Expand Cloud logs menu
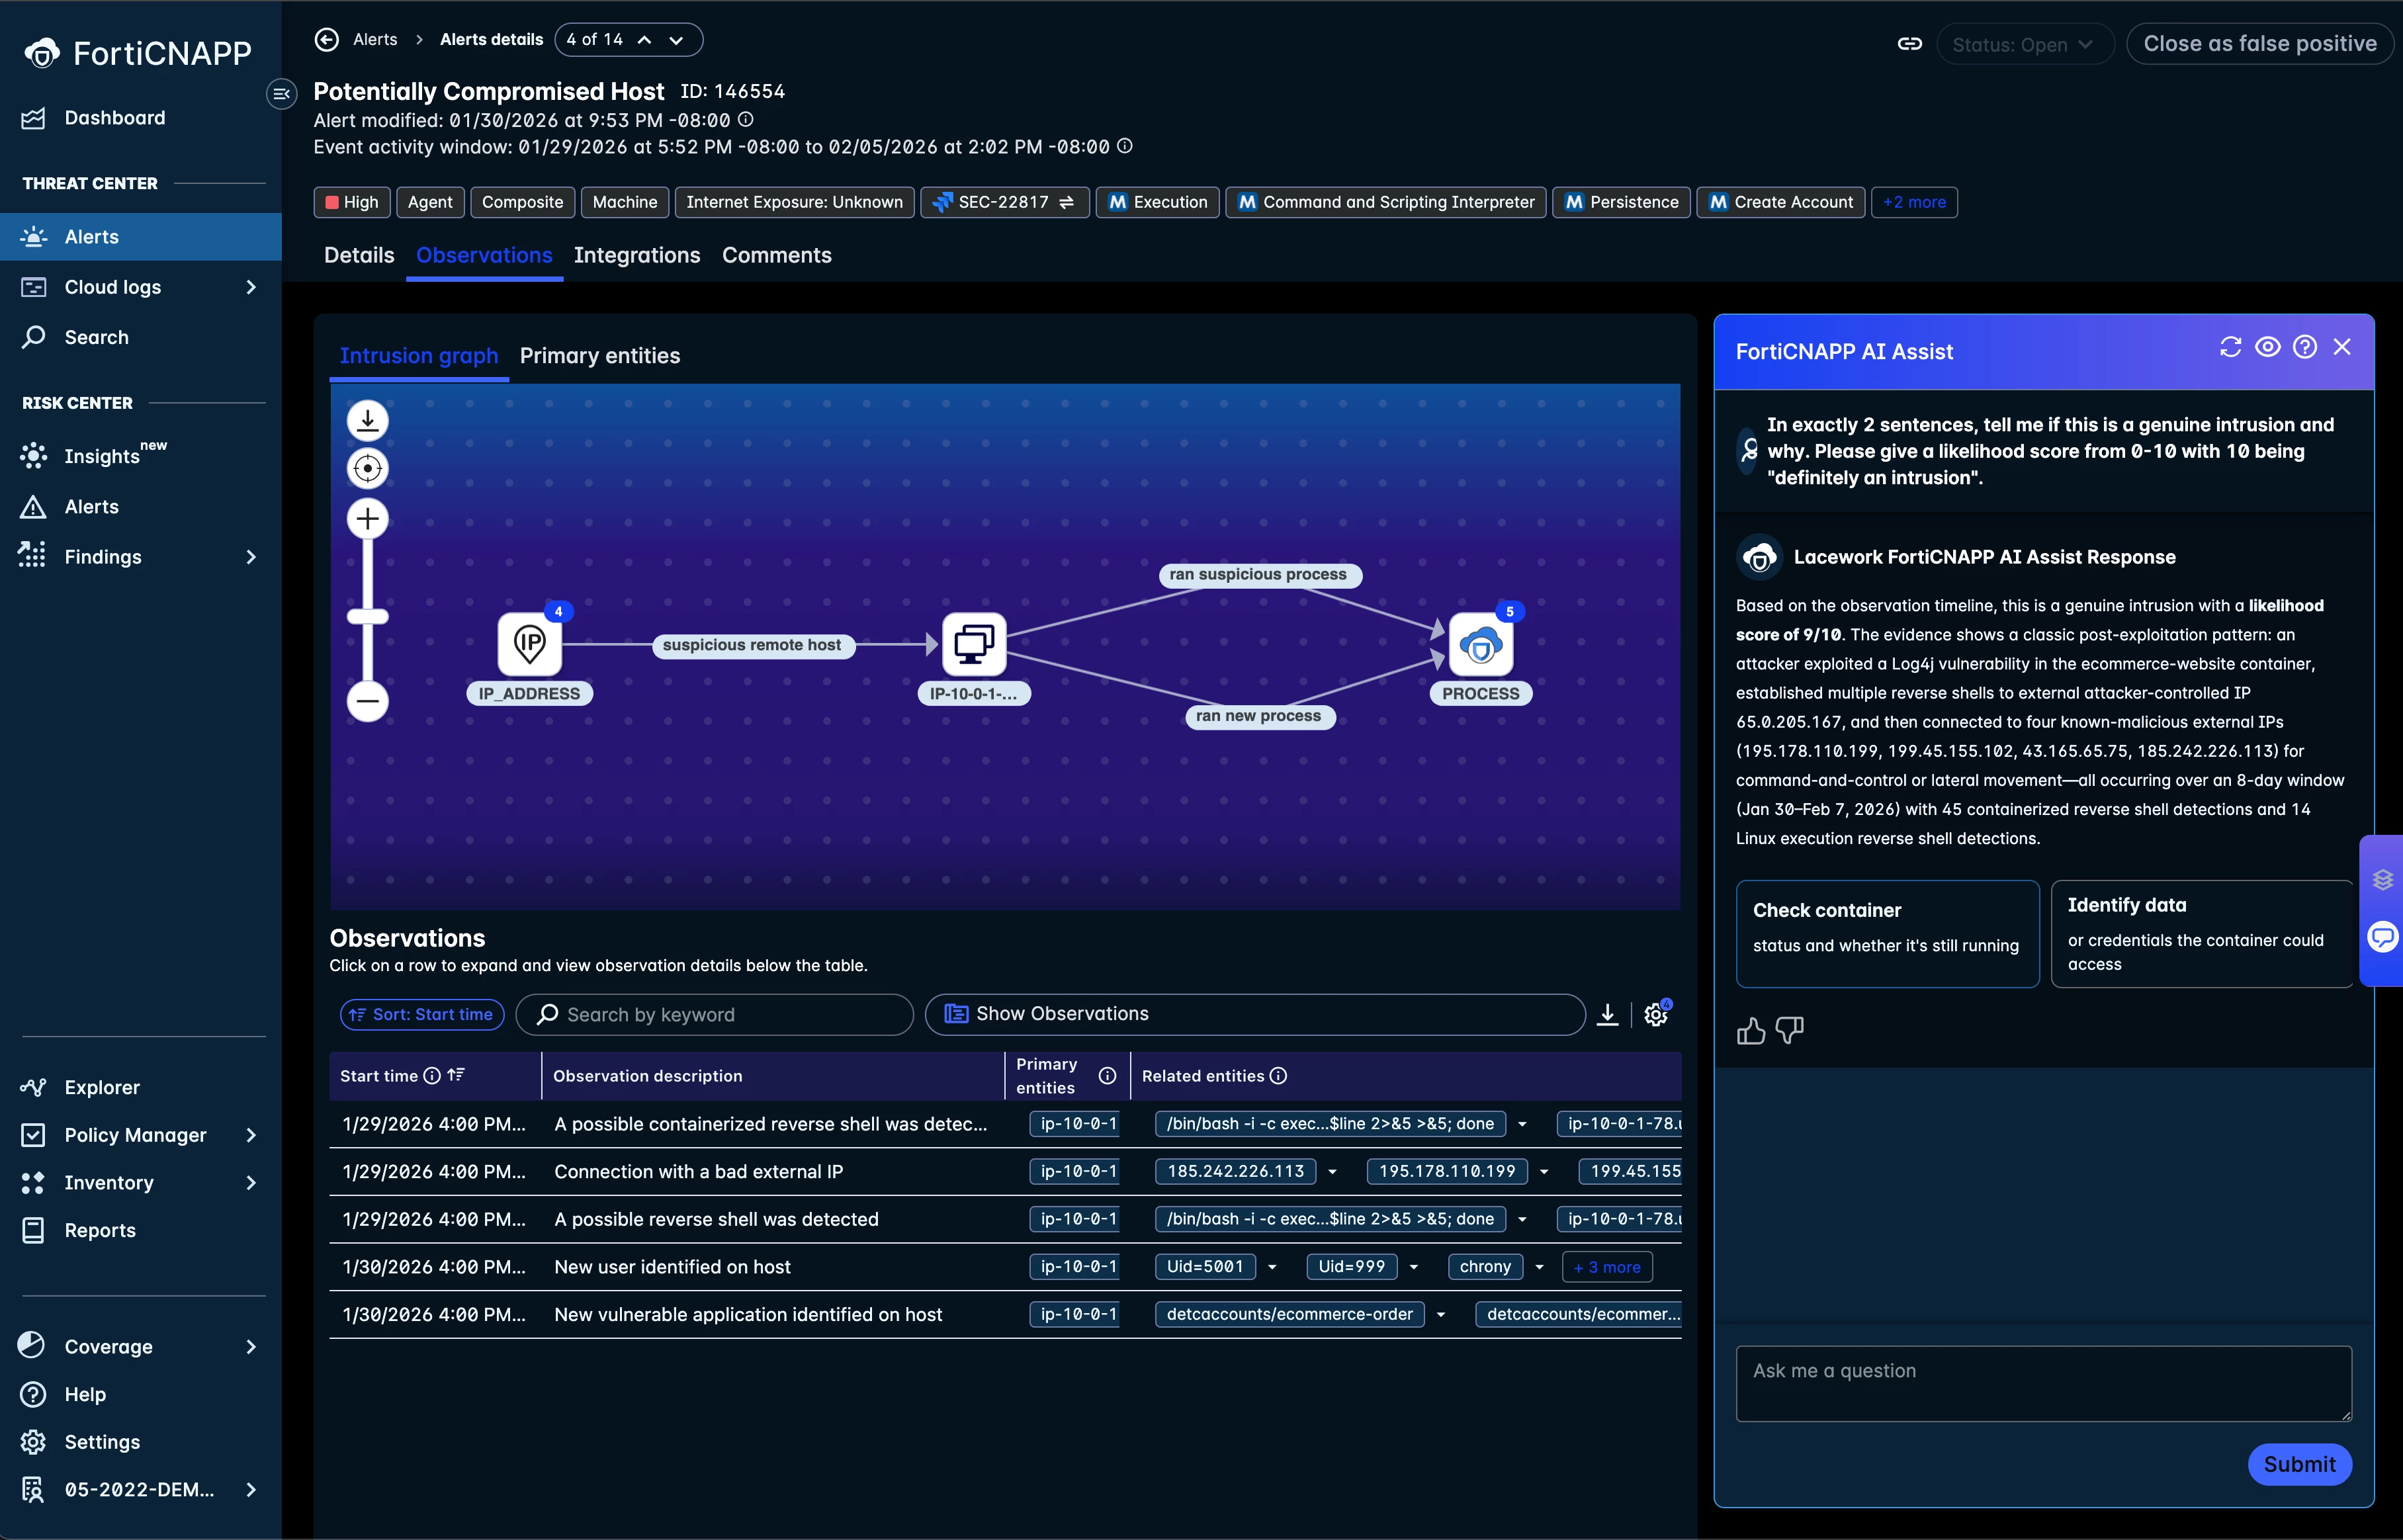This screenshot has height=1540, width=2403. click(x=250, y=287)
